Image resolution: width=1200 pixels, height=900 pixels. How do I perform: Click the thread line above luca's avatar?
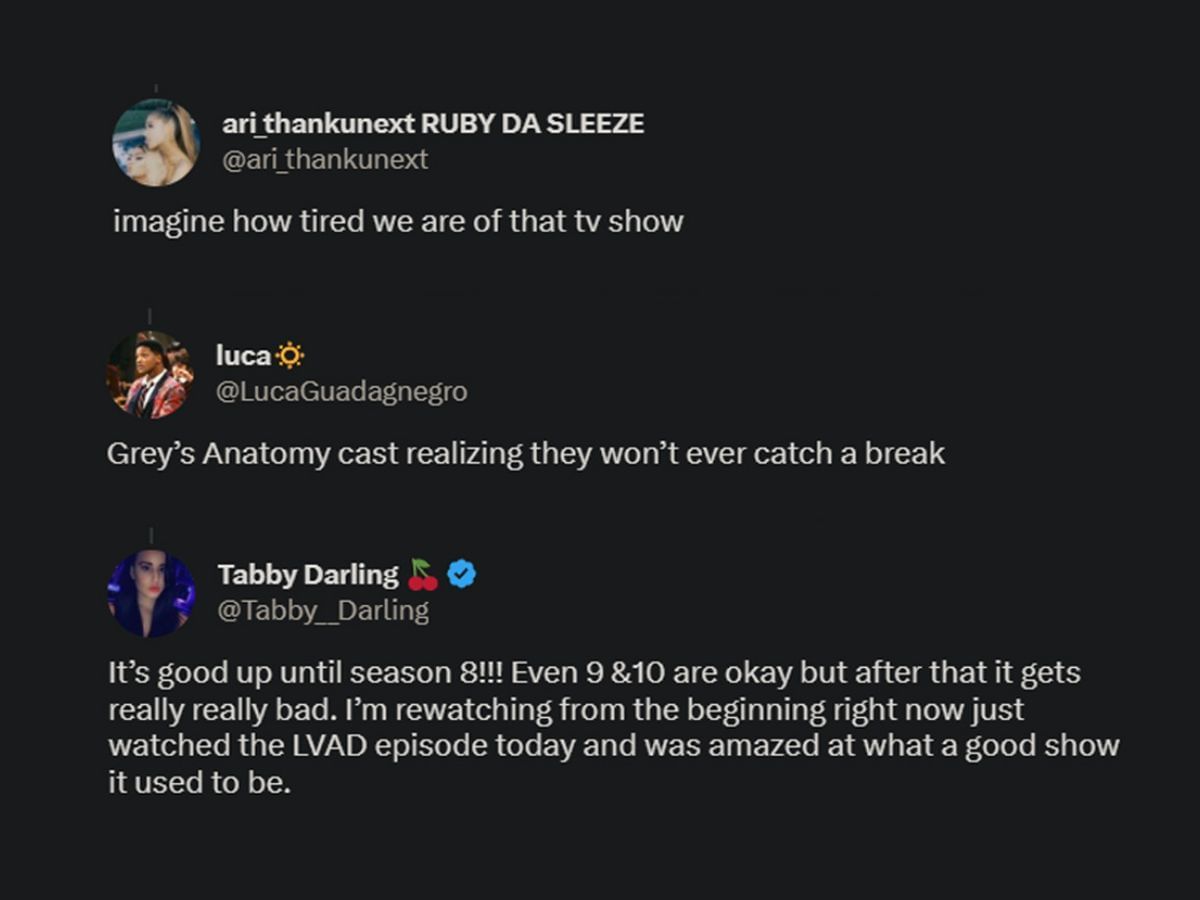[150, 318]
